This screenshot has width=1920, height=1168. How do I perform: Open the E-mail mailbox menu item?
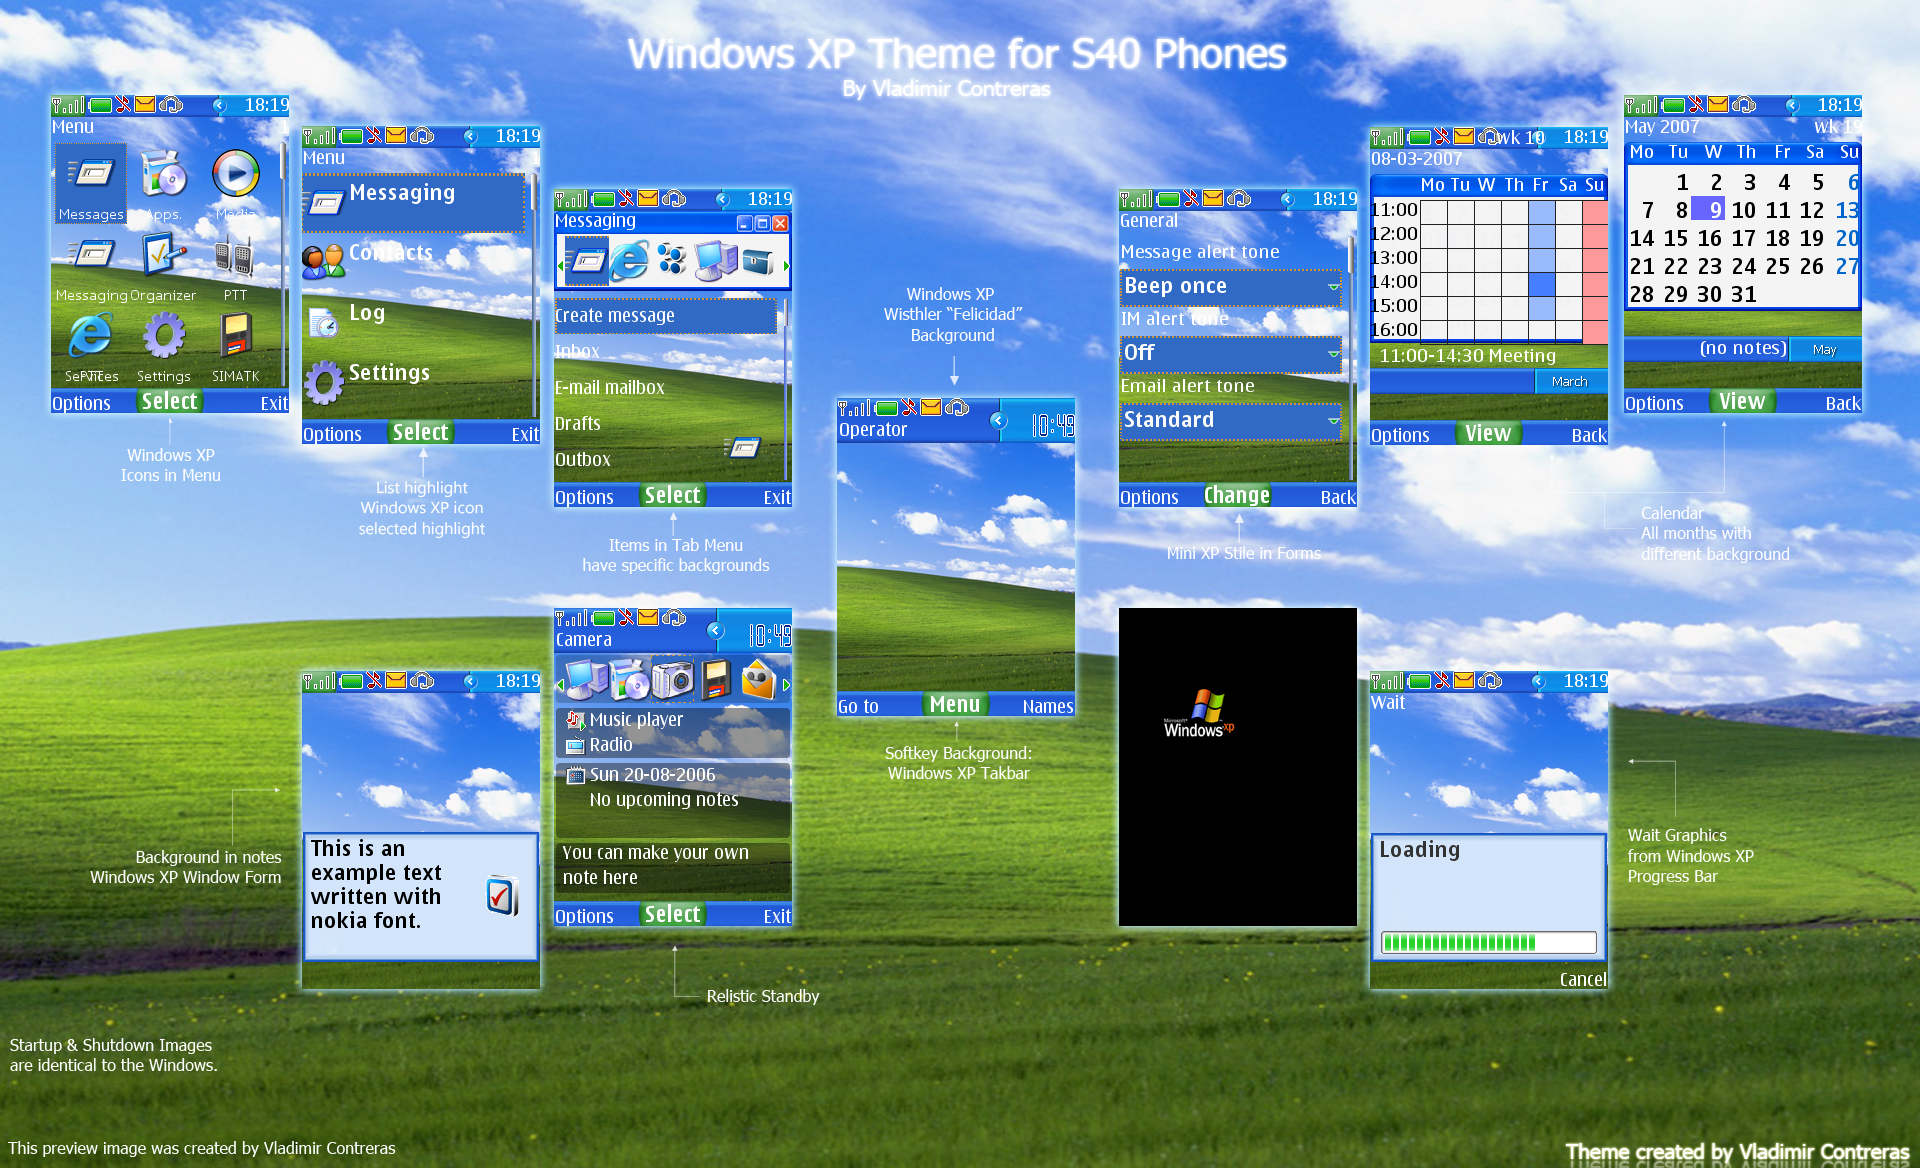[610, 388]
